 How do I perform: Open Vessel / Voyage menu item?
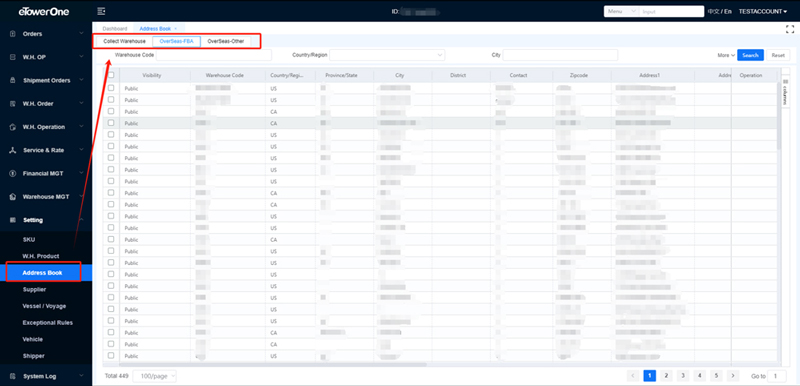coord(44,306)
